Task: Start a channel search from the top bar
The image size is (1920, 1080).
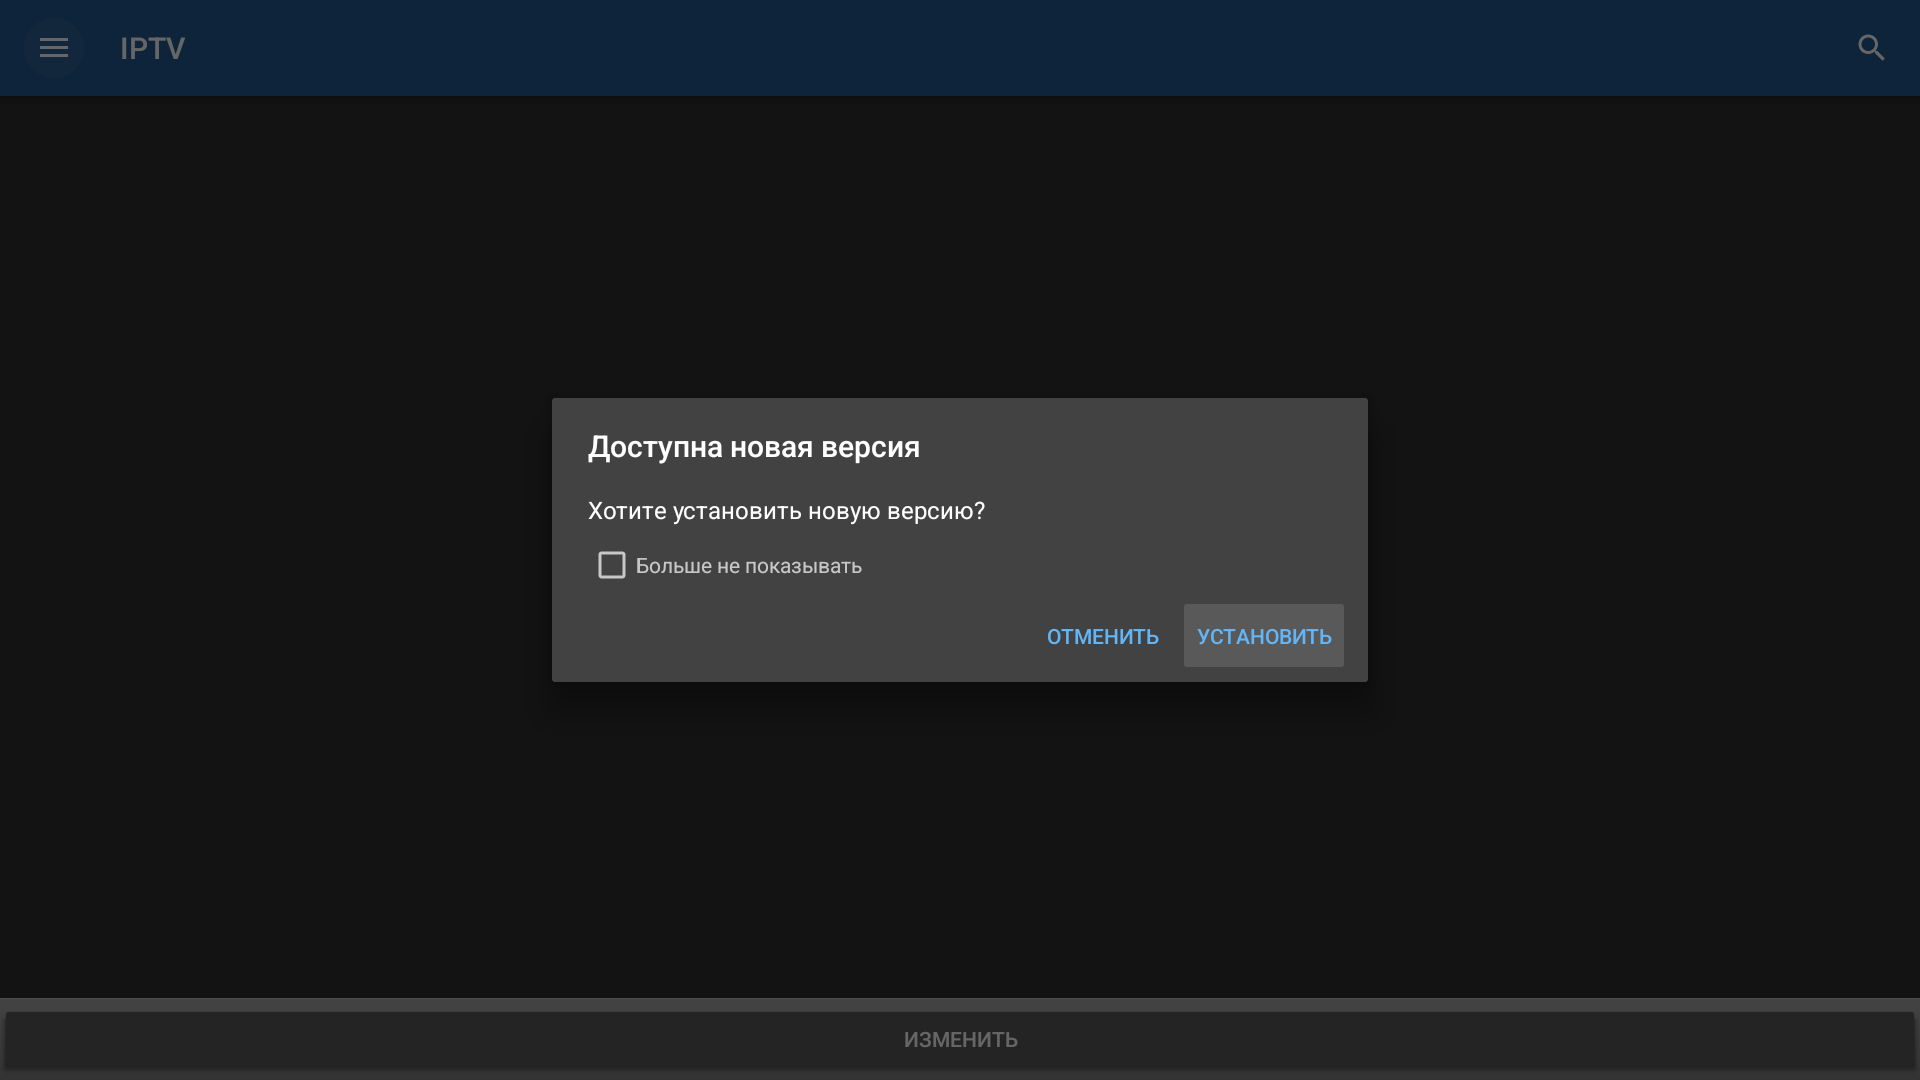Action: pyautogui.click(x=1871, y=48)
